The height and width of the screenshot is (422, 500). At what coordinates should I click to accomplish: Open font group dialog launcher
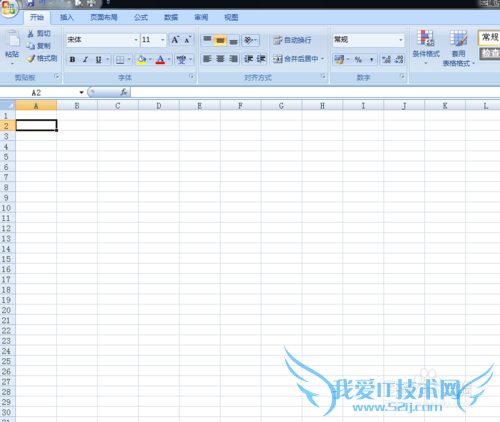tap(191, 76)
